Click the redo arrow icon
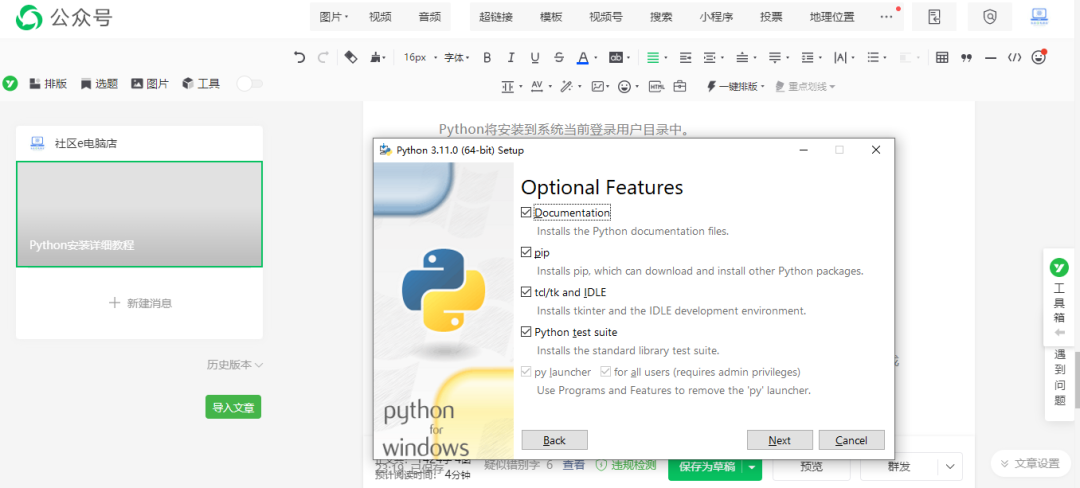The image size is (1080, 488). tap(322, 58)
